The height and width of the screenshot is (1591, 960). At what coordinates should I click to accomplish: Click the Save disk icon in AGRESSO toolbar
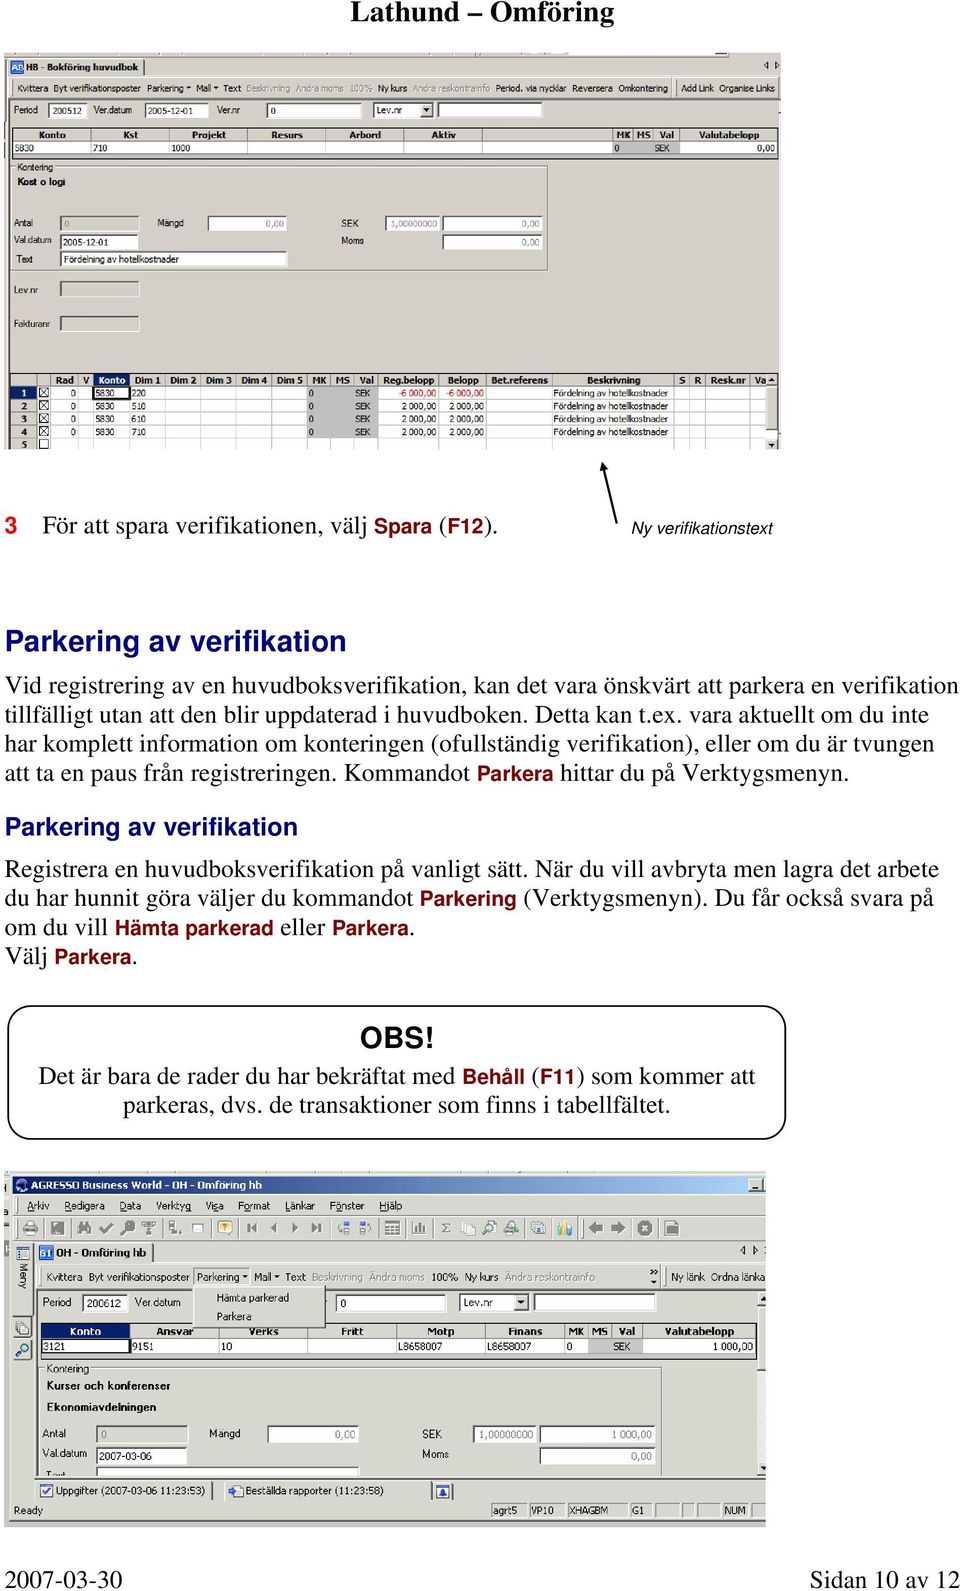pyautogui.click(x=58, y=1228)
